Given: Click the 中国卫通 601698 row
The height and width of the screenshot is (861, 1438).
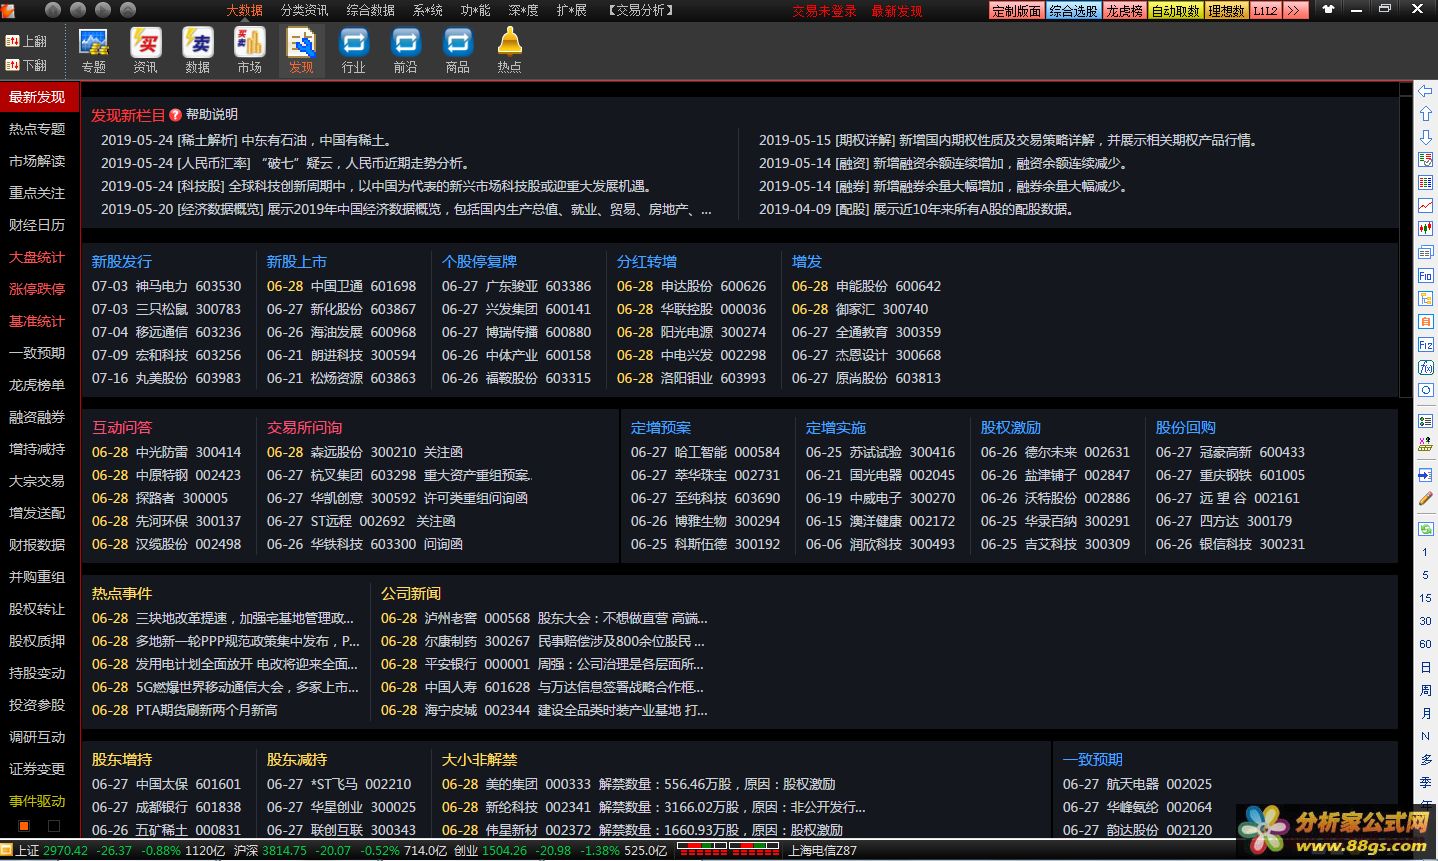Looking at the screenshot, I should pyautogui.click(x=341, y=286).
